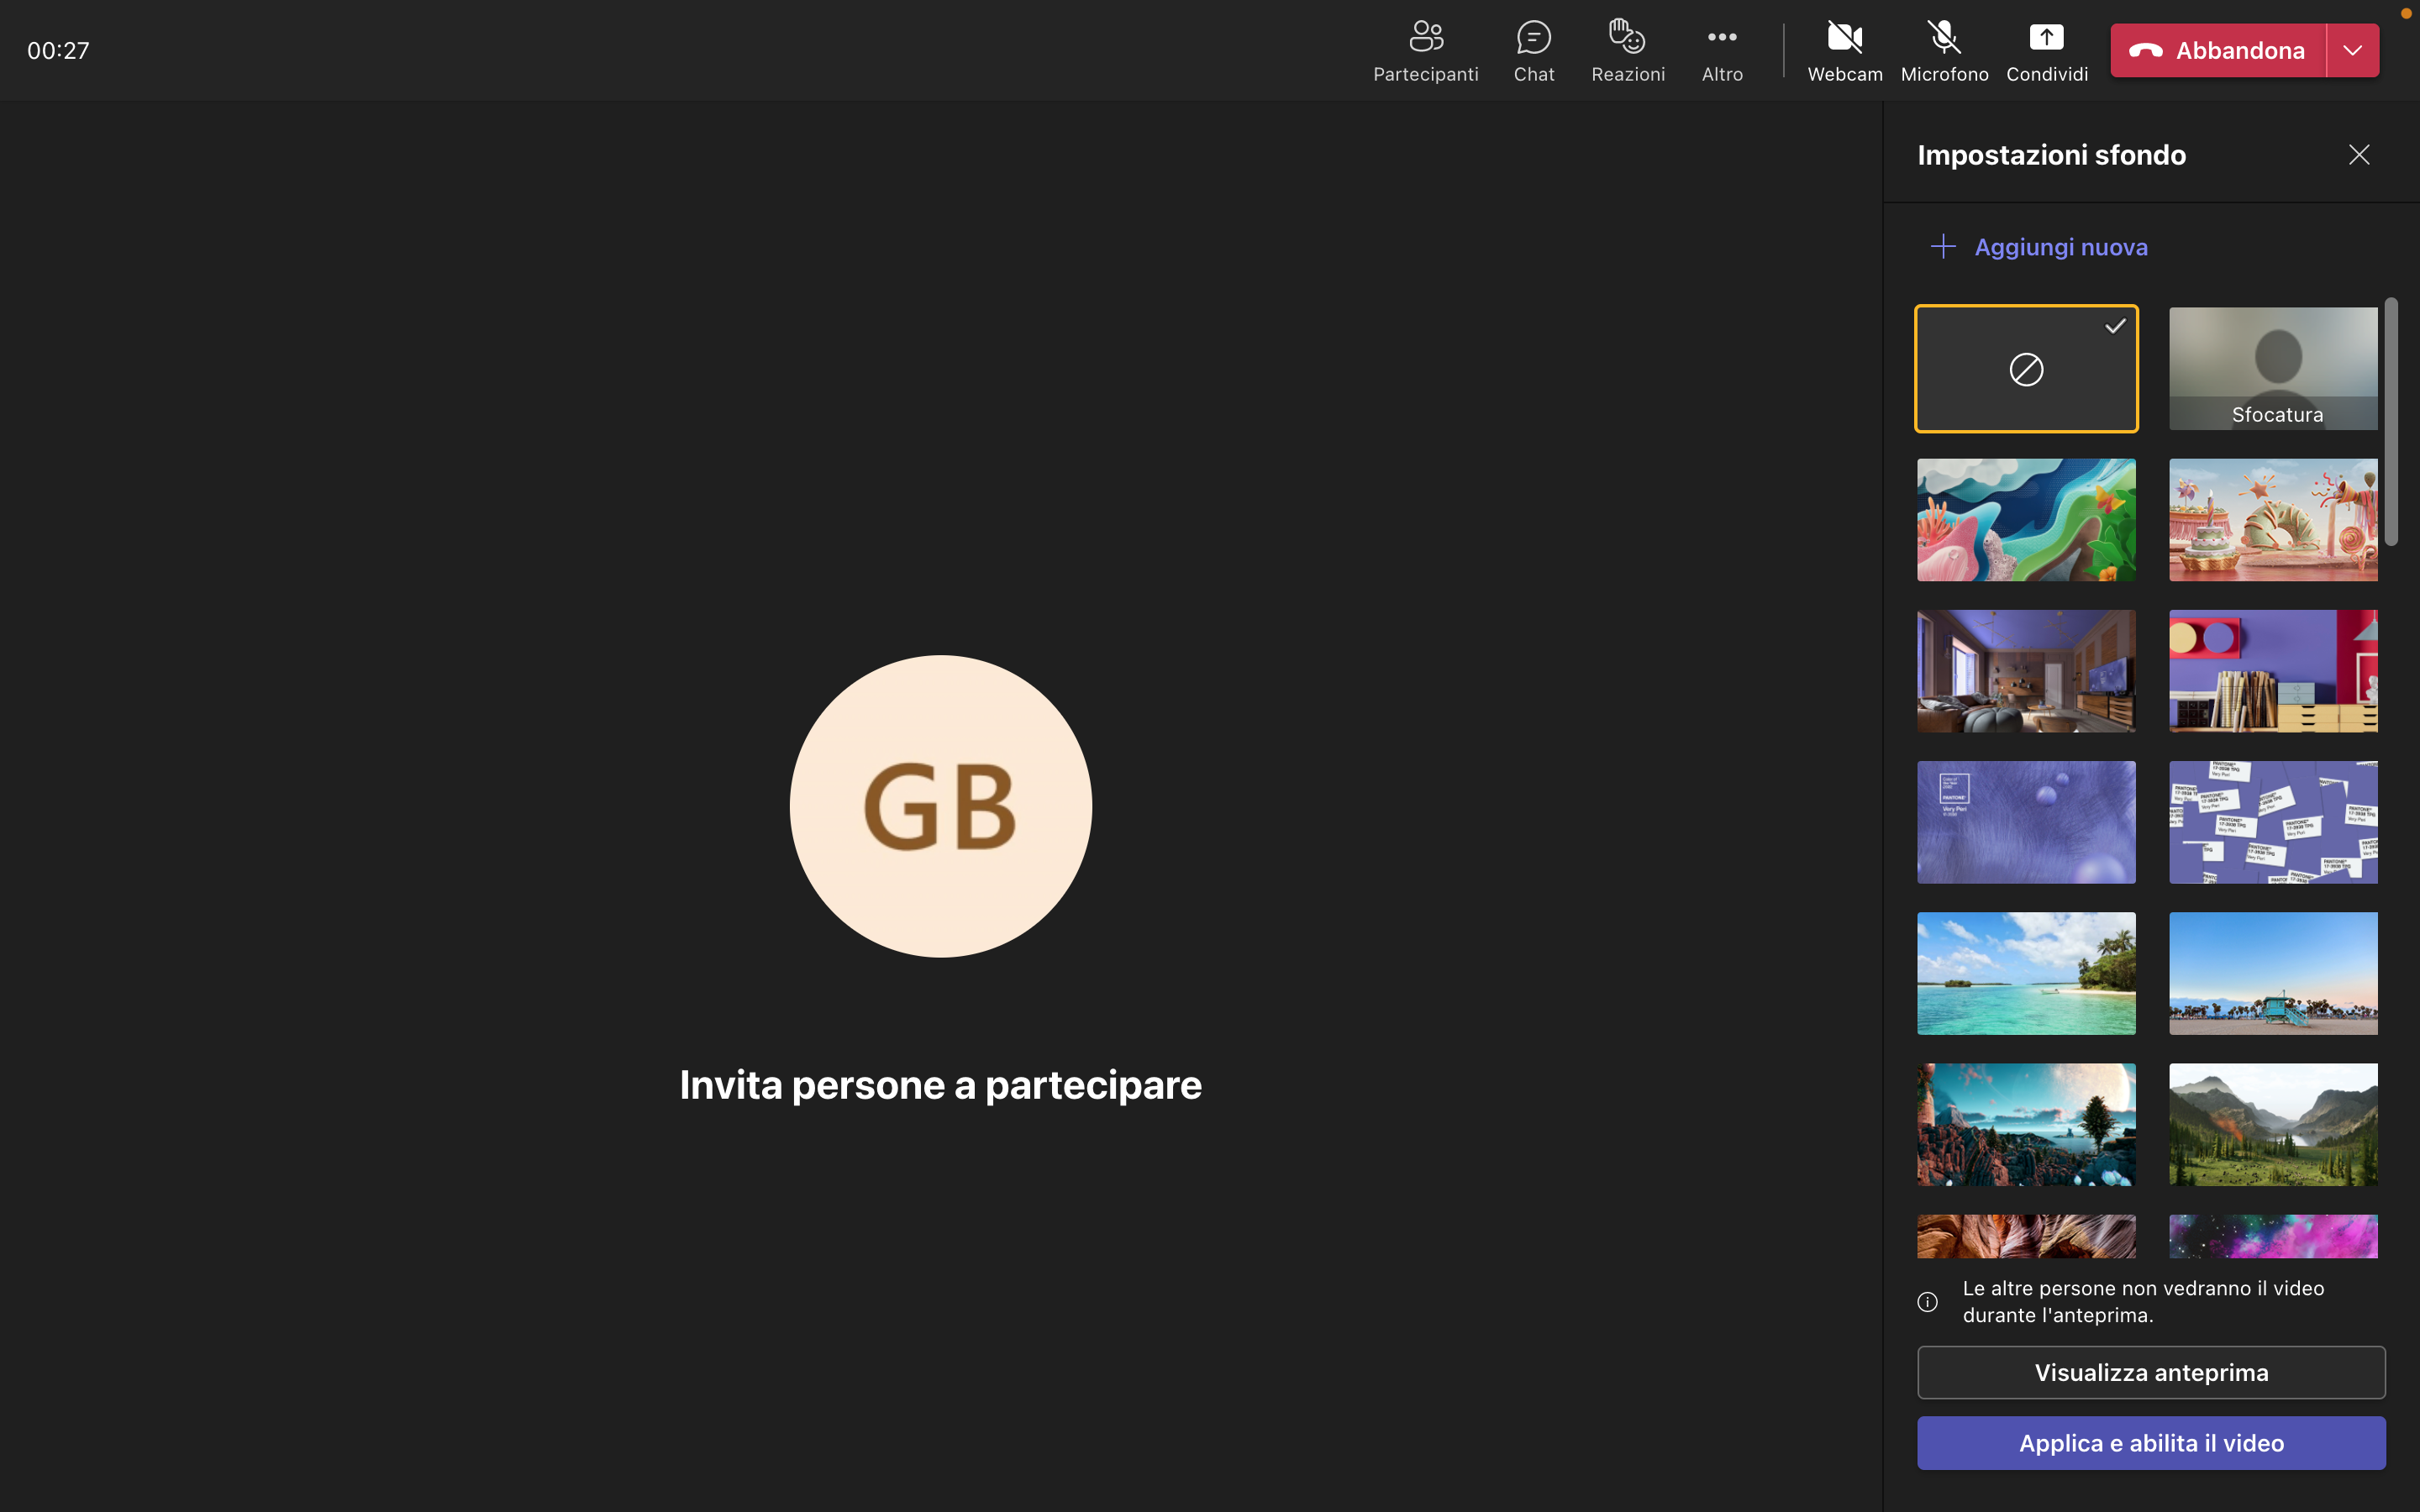Viewport: 2420px width, 1512px height.
Task: Unmute the Microfono
Action: coord(1943,50)
